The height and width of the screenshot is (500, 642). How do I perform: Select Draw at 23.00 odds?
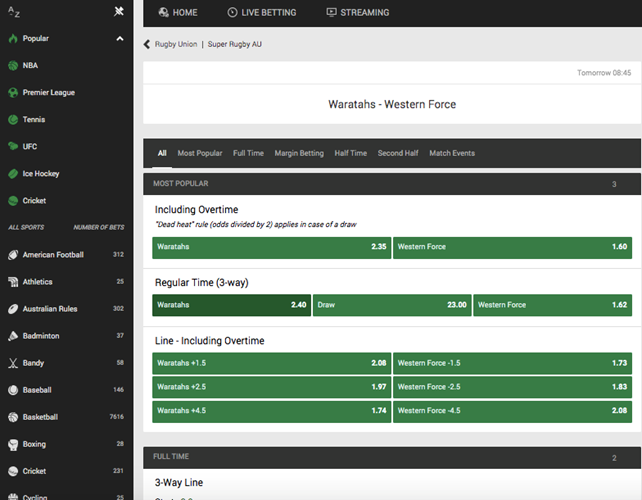point(392,305)
